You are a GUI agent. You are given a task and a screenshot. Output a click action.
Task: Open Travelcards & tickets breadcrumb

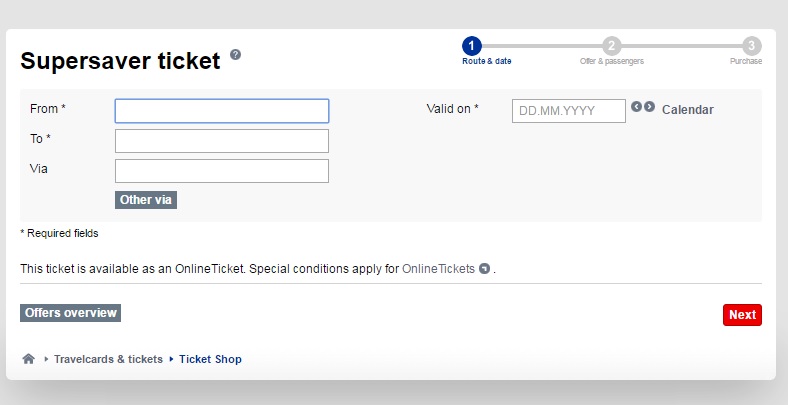109,359
